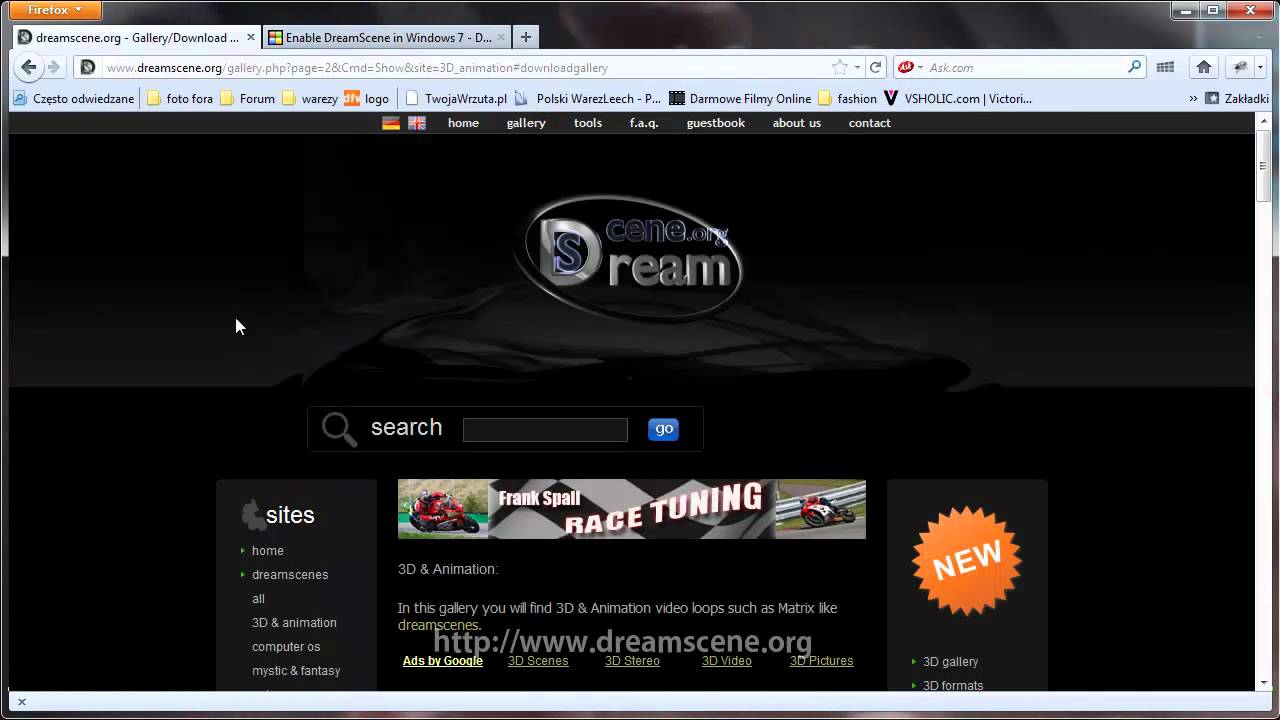This screenshot has height=720, width=1280.
Task: Switch site language to German flag
Action: 391,123
